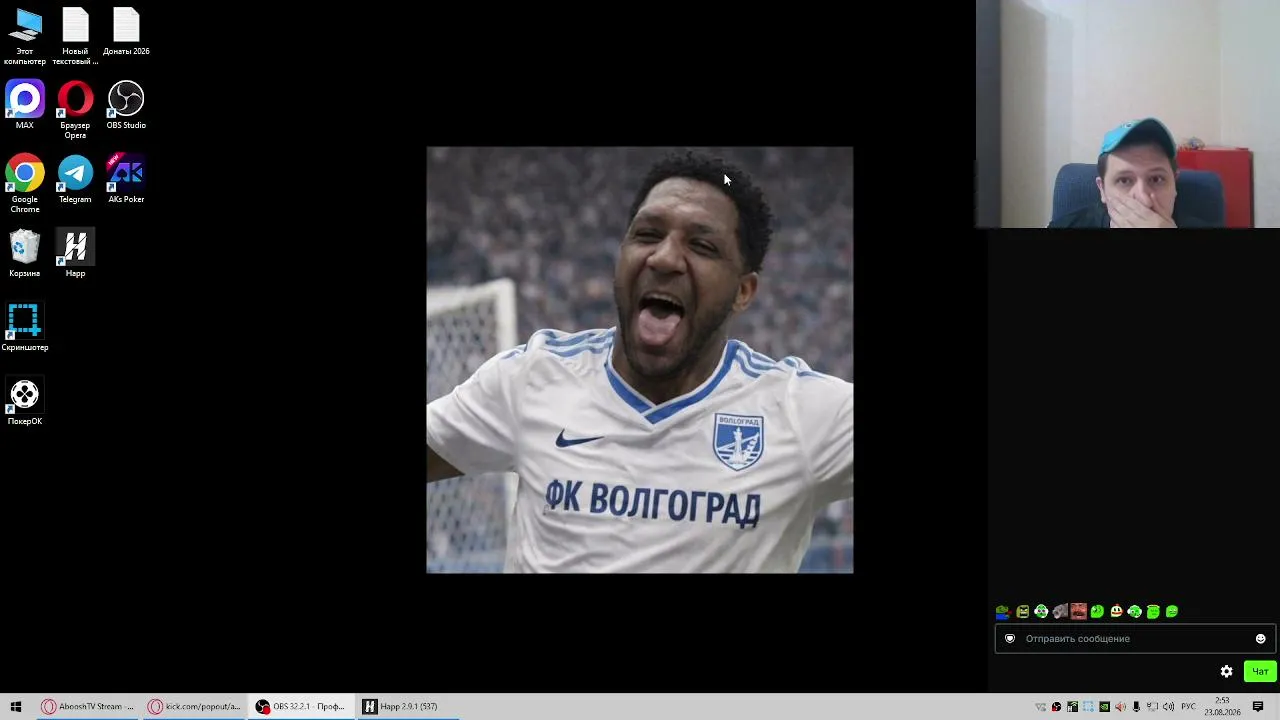This screenshot has height=720, width=1280.
Task: Open the Windows Start menu
Action: [16, 706]
